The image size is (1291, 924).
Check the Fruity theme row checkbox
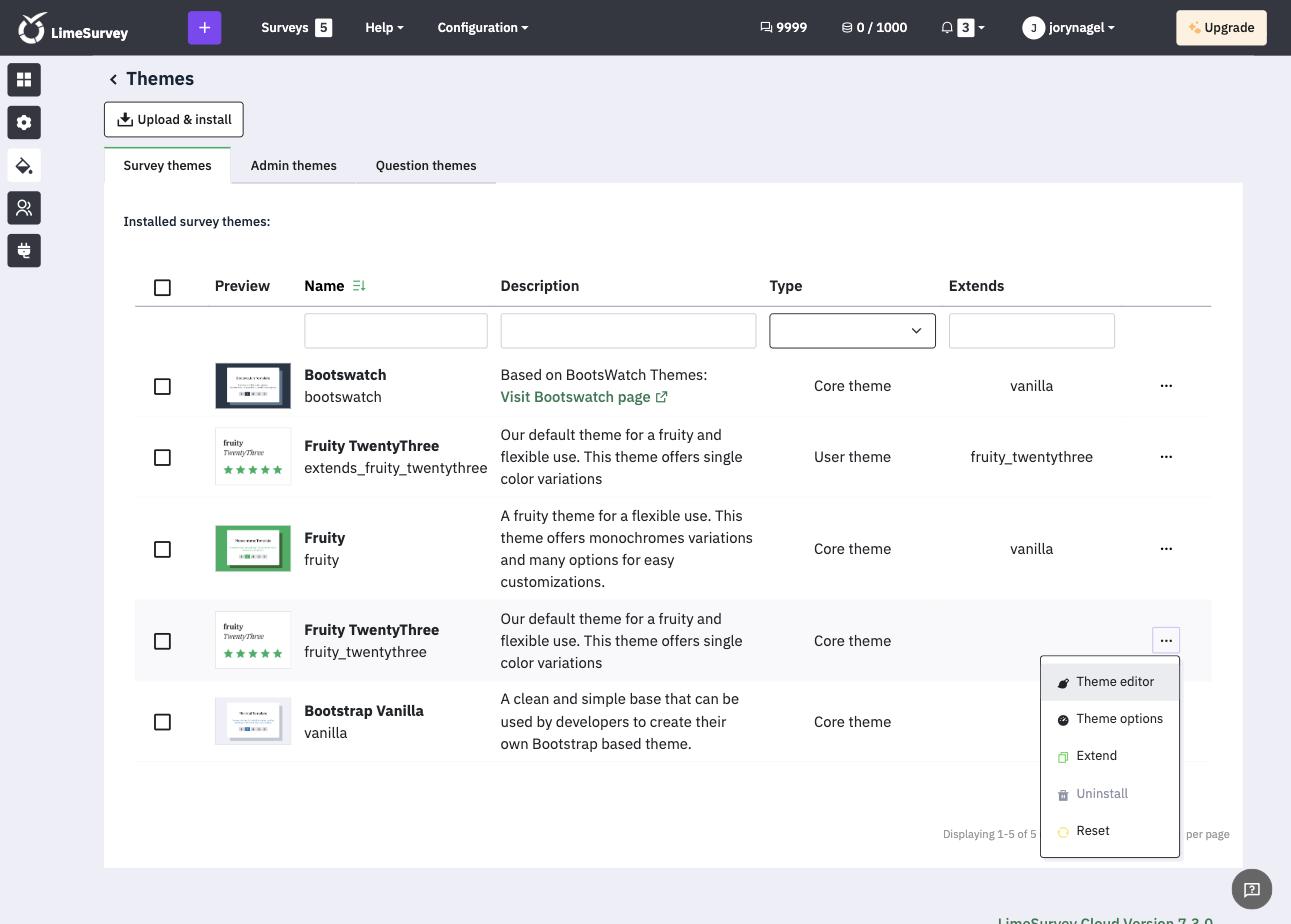click(162, 550)
